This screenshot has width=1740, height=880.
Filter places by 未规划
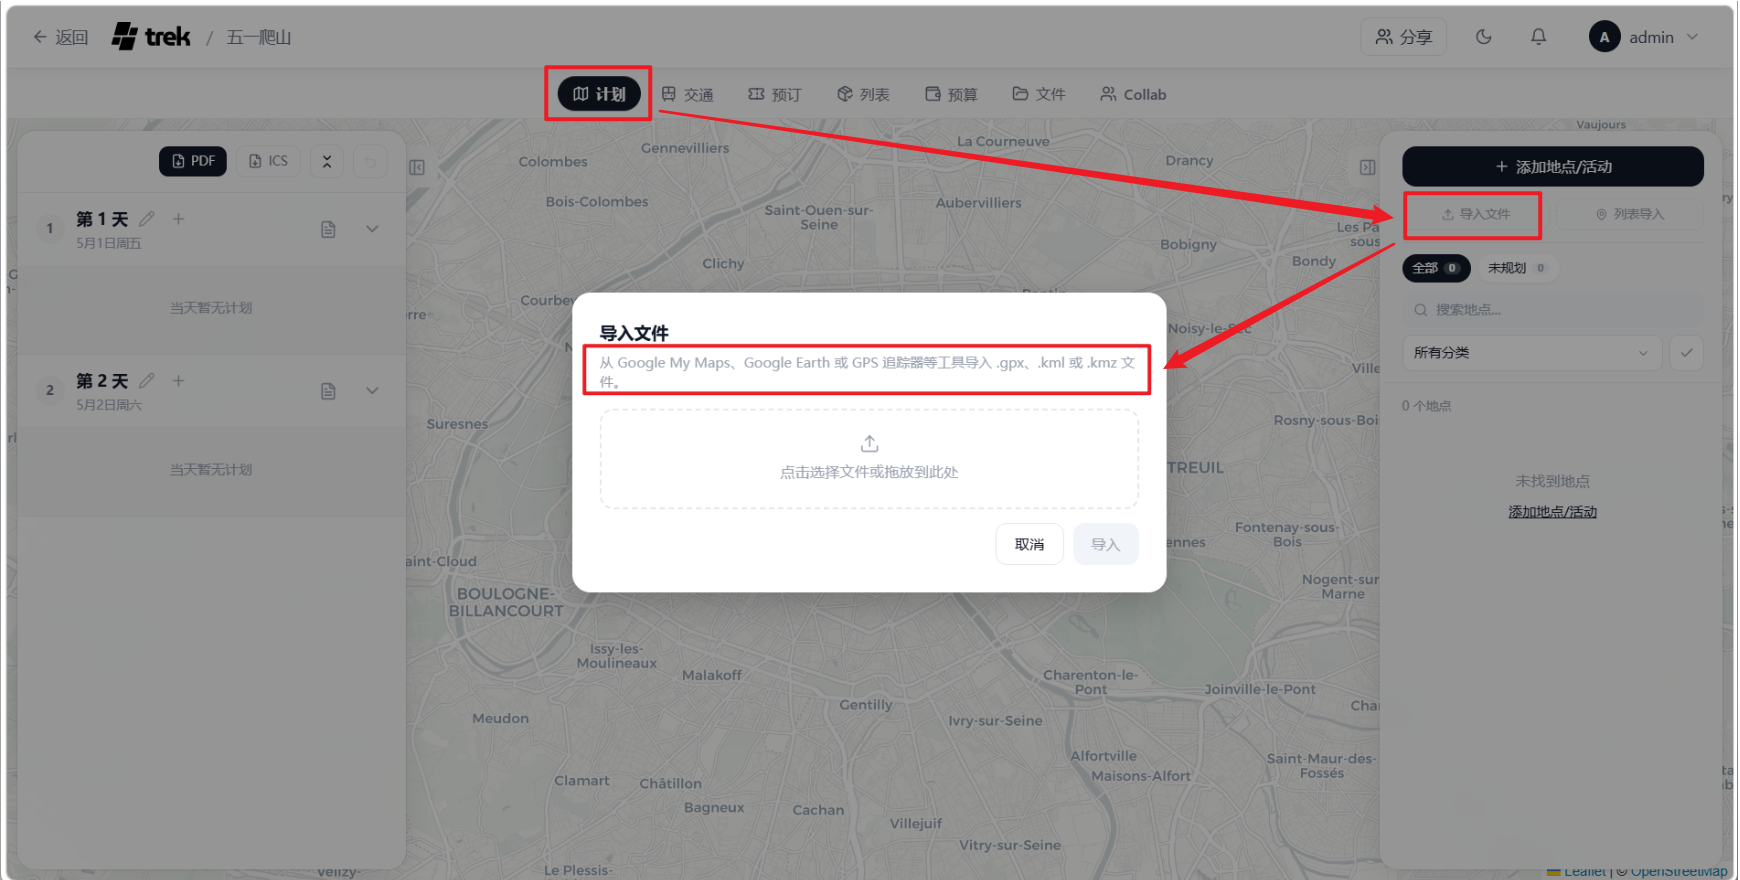pyautogui.click(x=1517, y=268)
